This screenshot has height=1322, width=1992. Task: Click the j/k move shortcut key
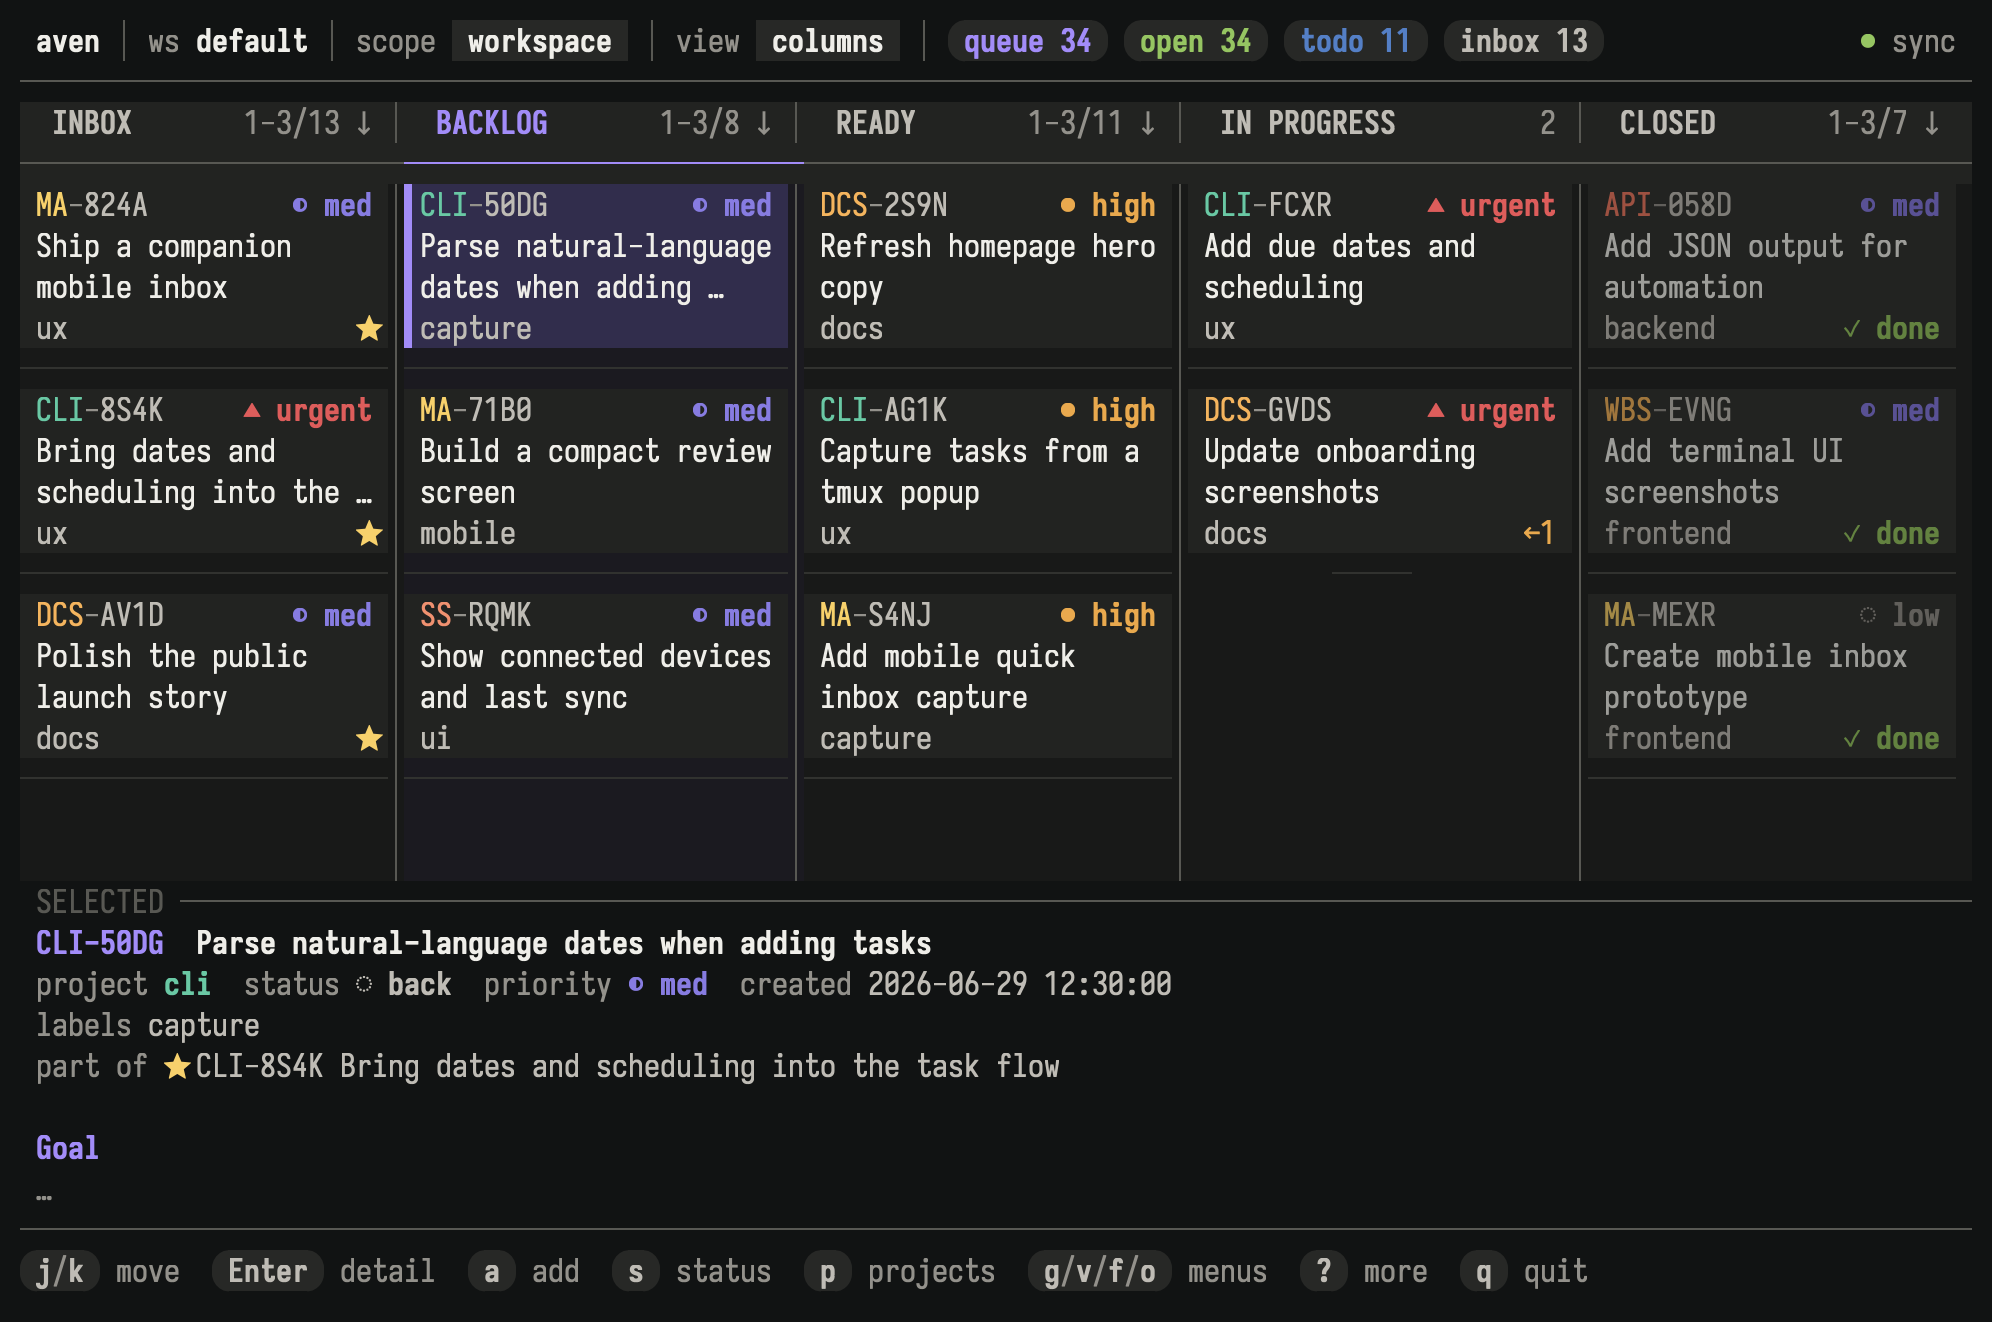click(x=60, y=1271)
